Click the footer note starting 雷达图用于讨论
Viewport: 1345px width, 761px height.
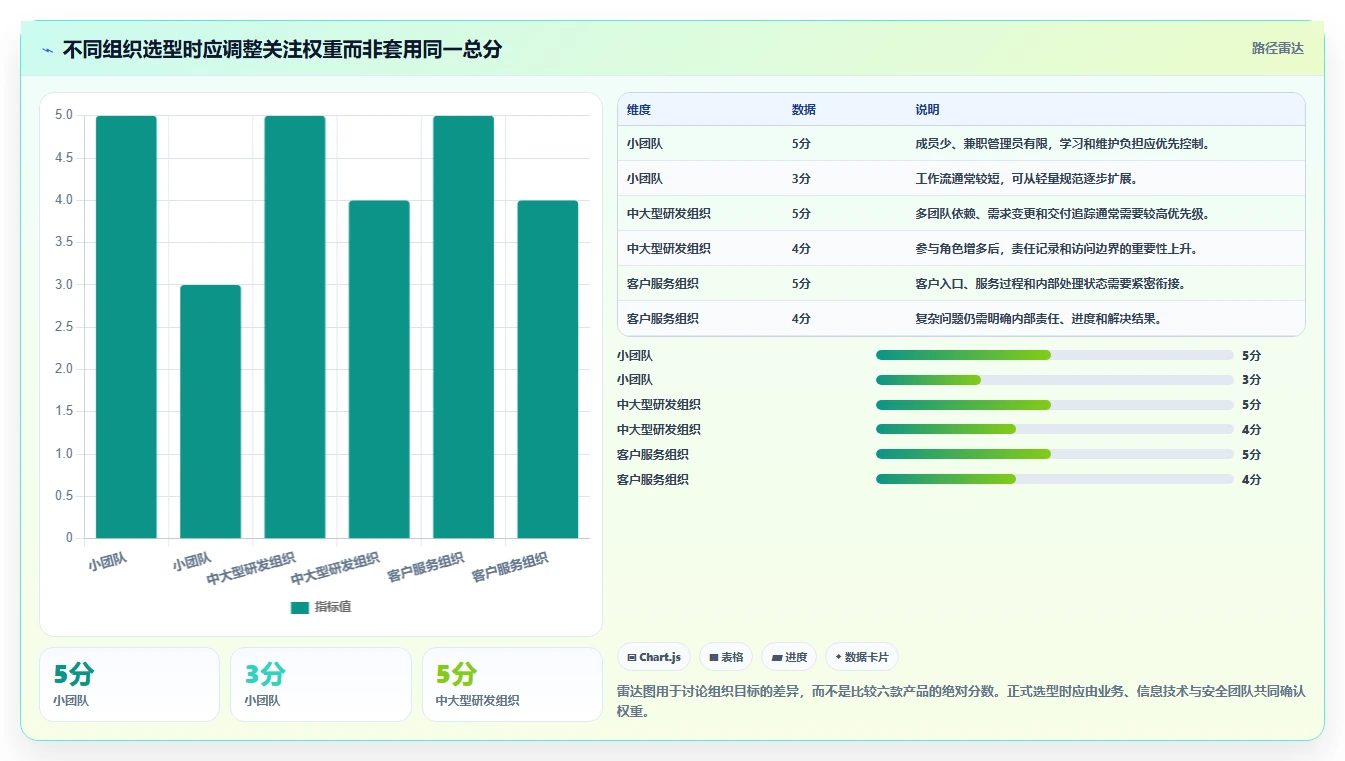tap(961, 701)
